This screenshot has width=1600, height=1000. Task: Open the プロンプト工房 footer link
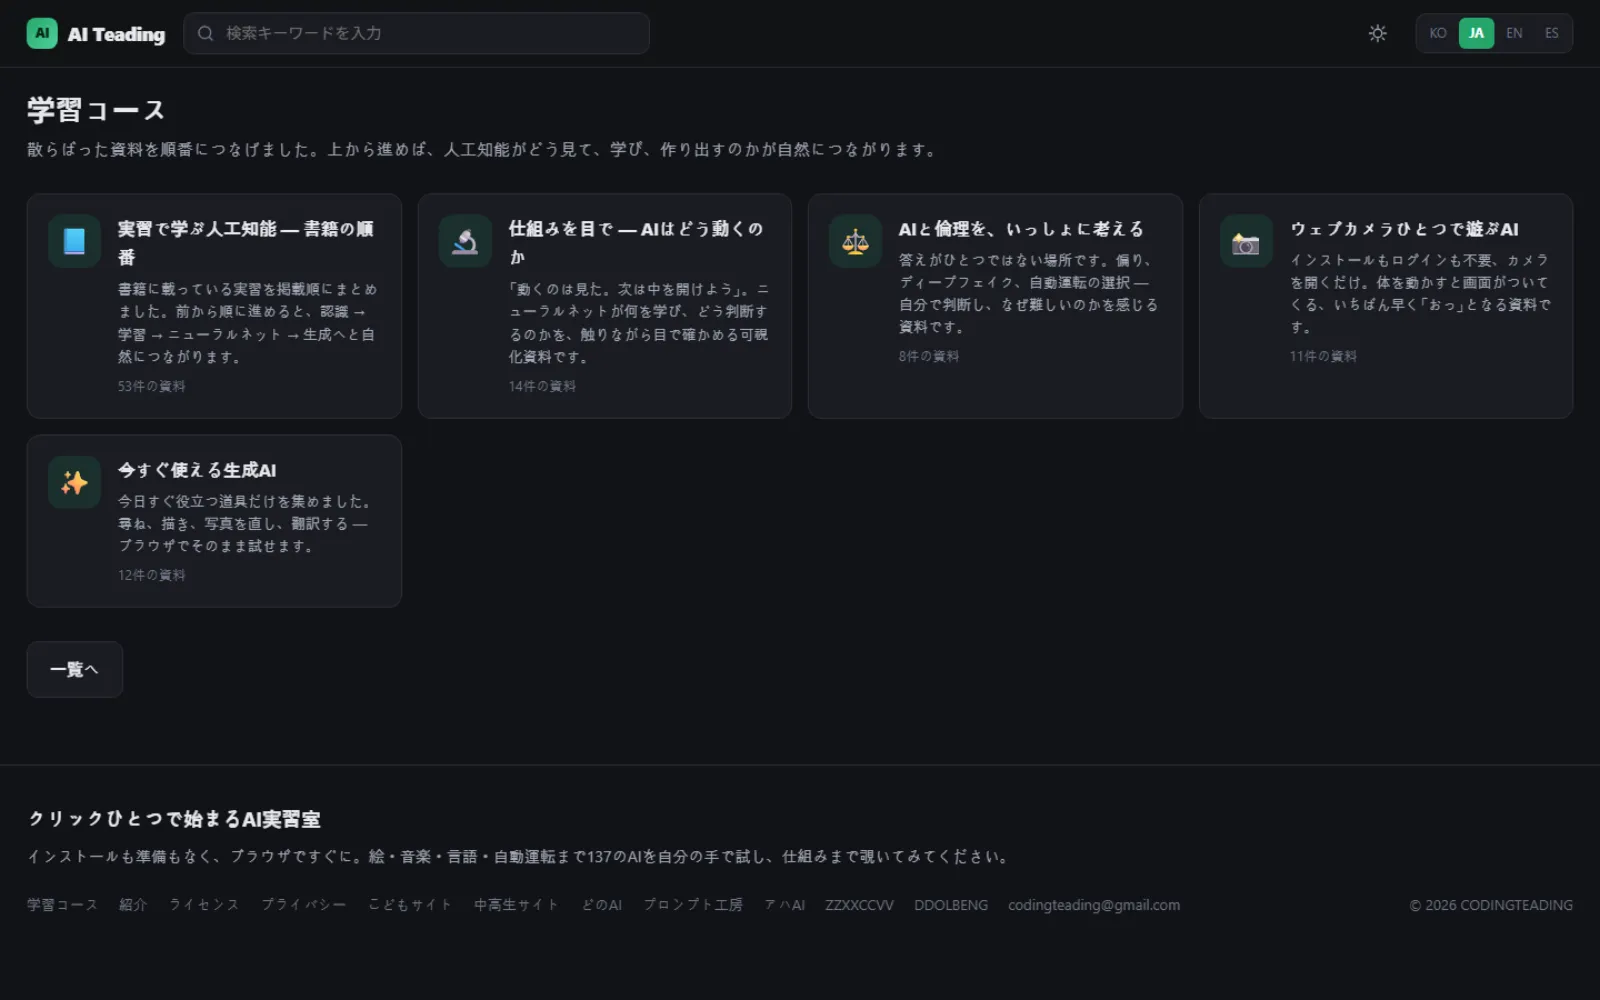[693, 905]
